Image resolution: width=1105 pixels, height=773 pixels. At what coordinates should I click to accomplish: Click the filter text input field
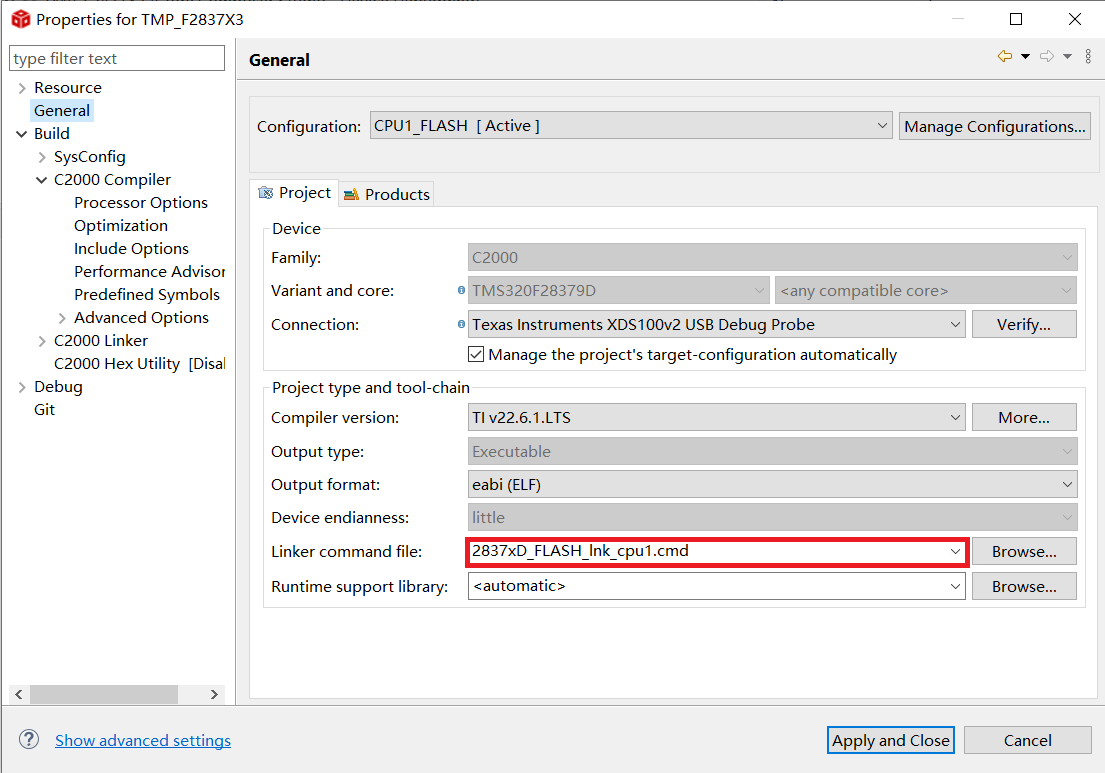coord(117,59)
